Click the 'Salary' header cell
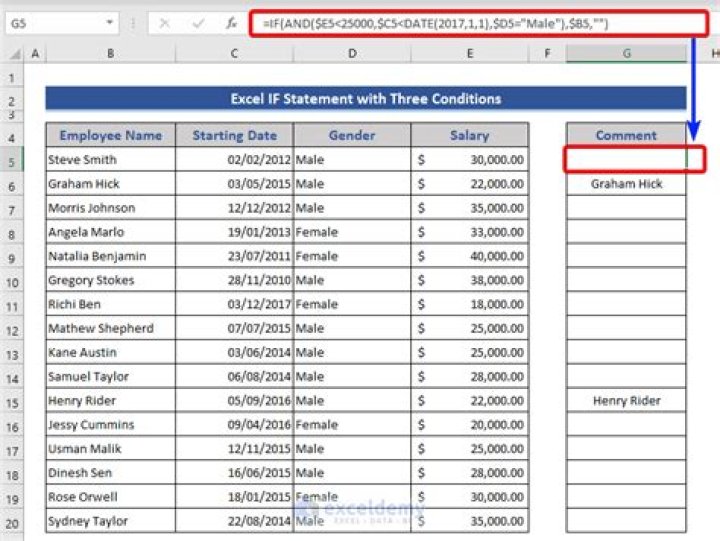The image size is (720, 541). [x=470, y=135]
